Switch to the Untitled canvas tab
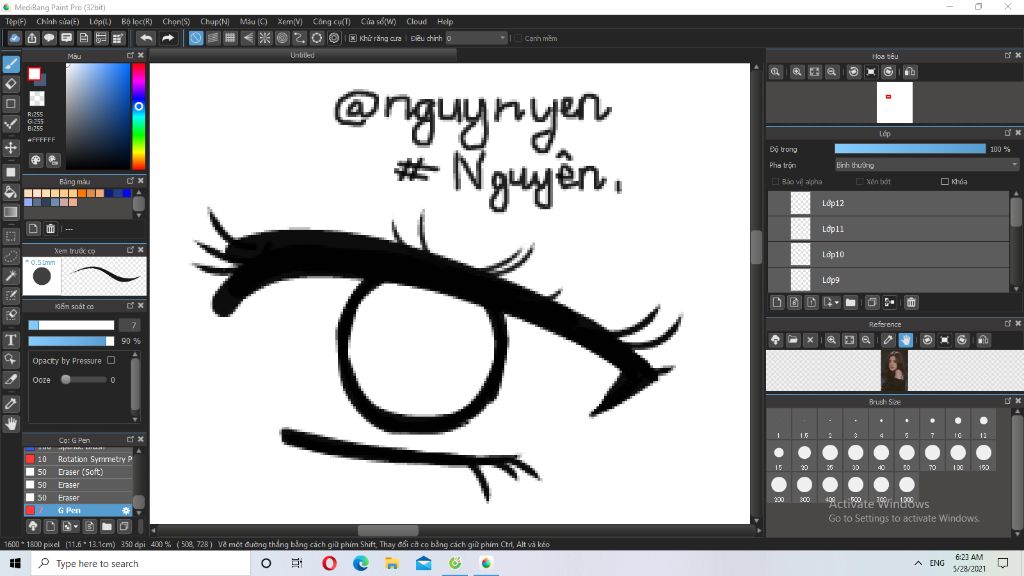 pos(302,55)
